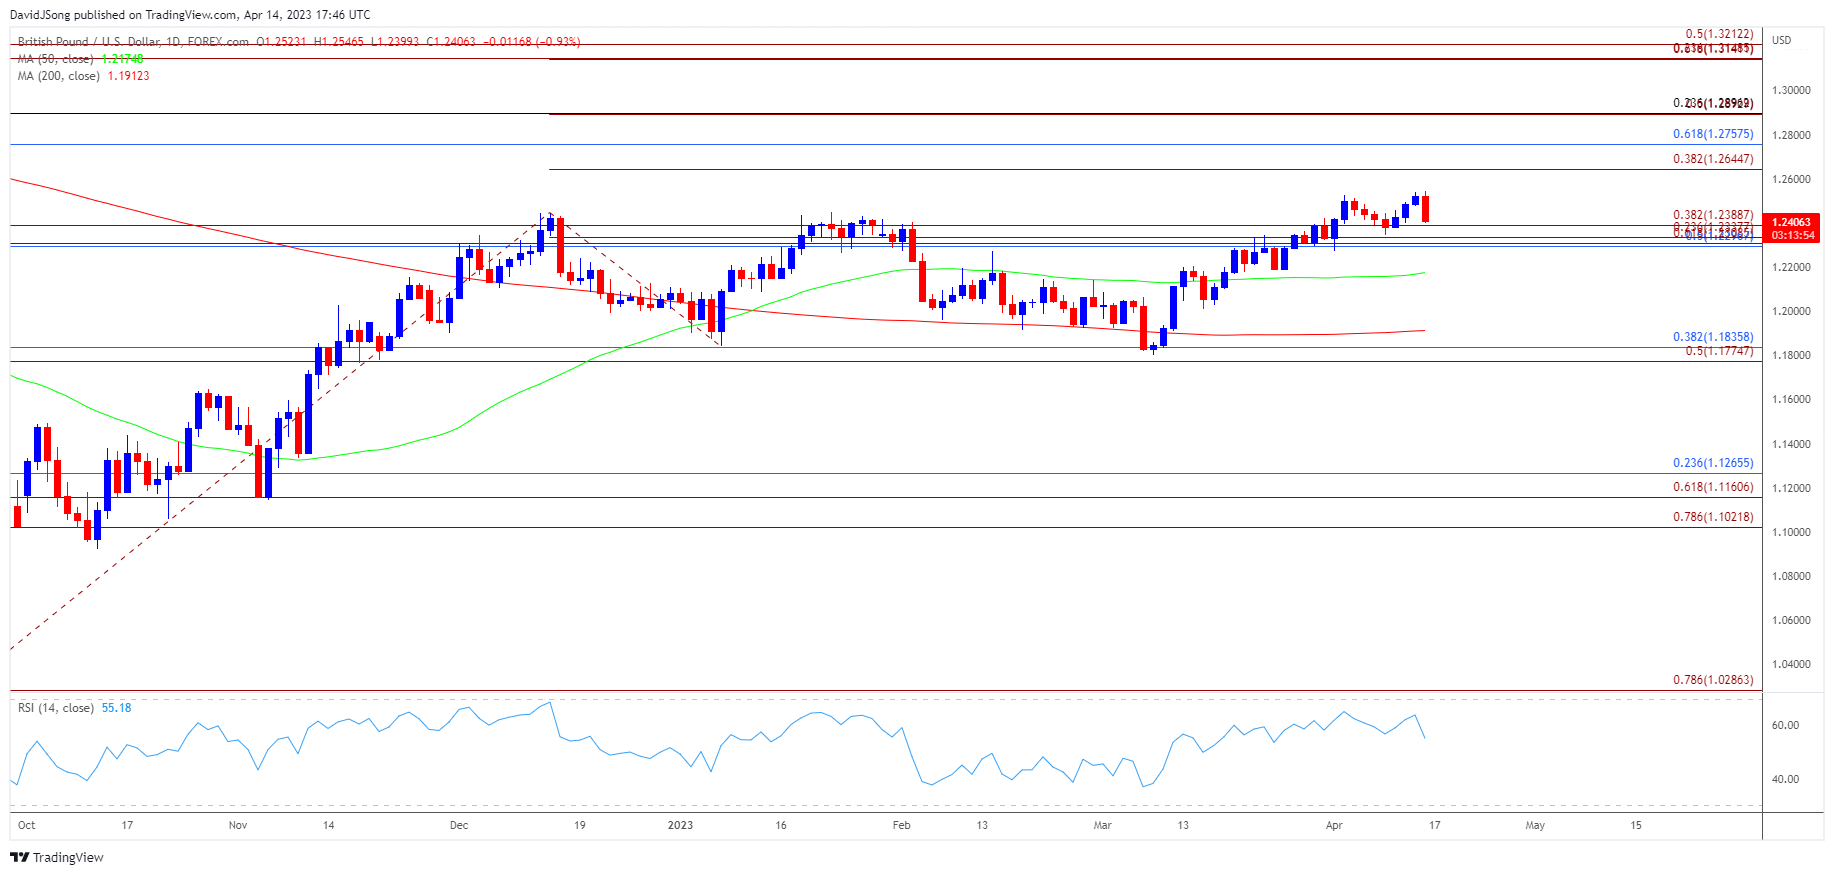
Task: Select the British Pound / U.S. Dollar chart title
Action: pos(133,42)
